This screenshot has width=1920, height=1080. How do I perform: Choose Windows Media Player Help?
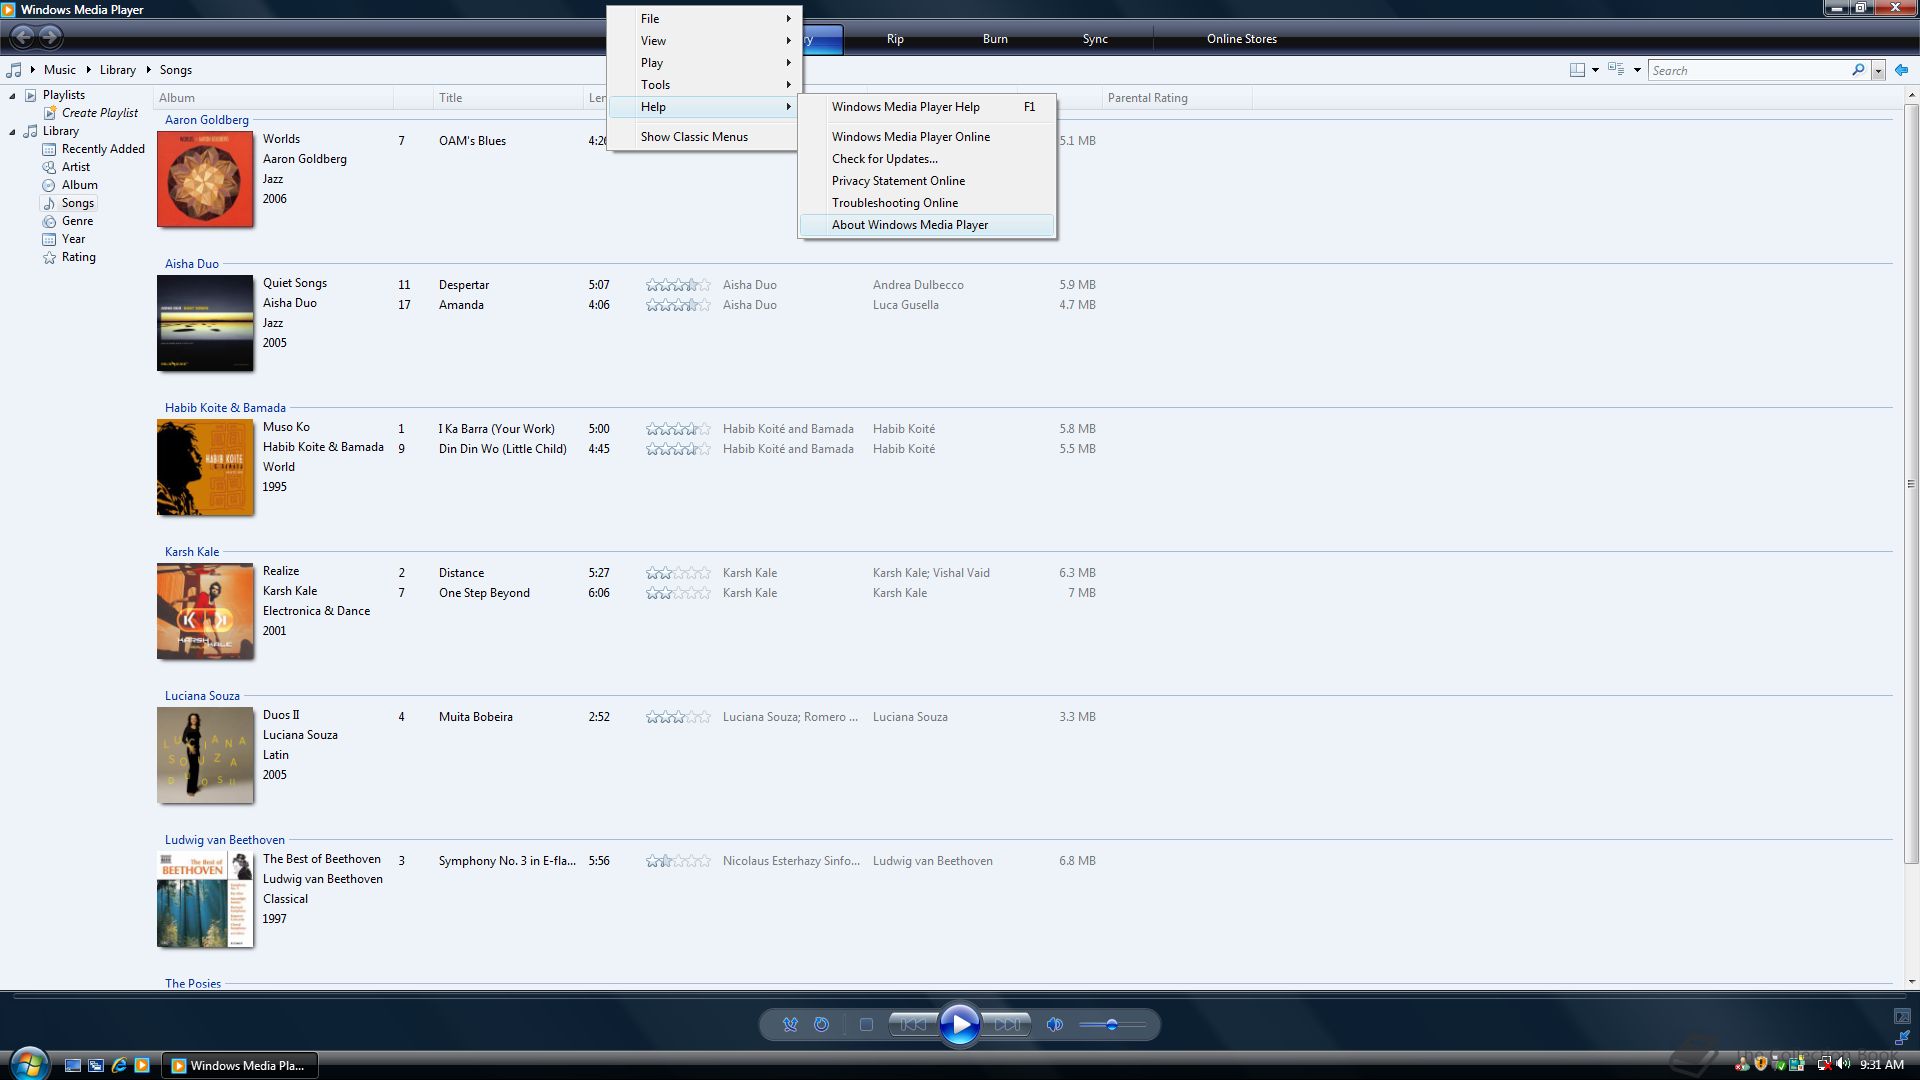point(927,107)
